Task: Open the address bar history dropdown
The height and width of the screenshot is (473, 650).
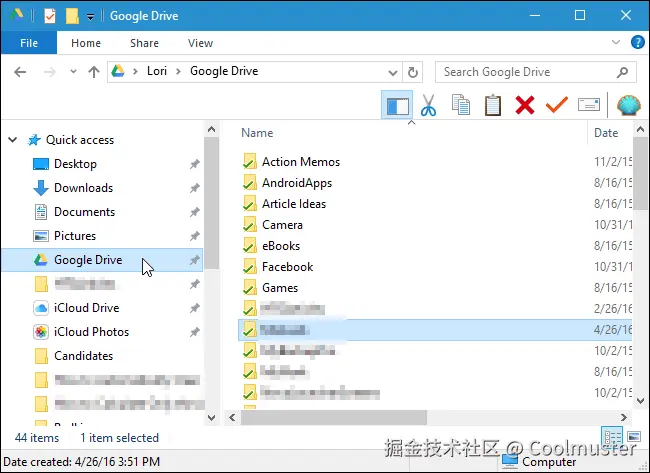Action: (x=393, y=73)
